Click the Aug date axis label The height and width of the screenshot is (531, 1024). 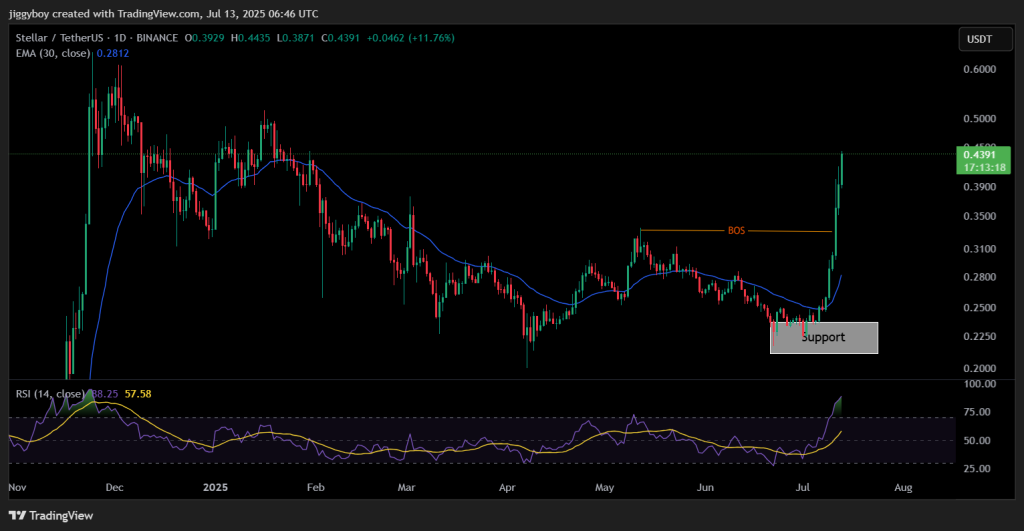pyautogui.click(x=903, y=487)
